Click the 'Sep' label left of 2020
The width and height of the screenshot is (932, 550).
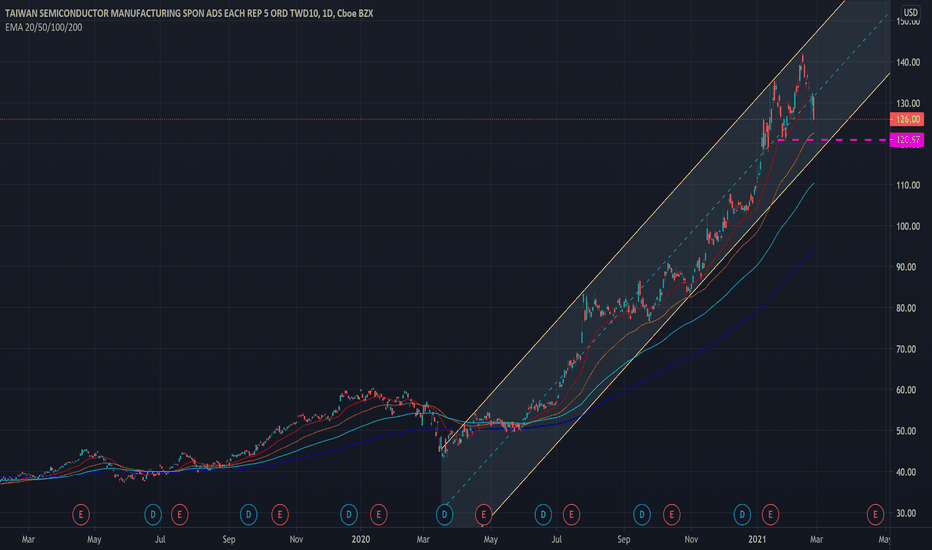229,539
